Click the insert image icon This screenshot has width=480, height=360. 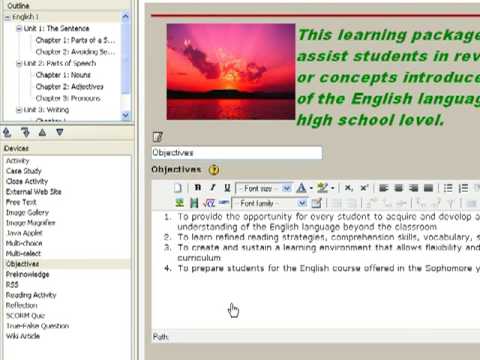[180, 203]
